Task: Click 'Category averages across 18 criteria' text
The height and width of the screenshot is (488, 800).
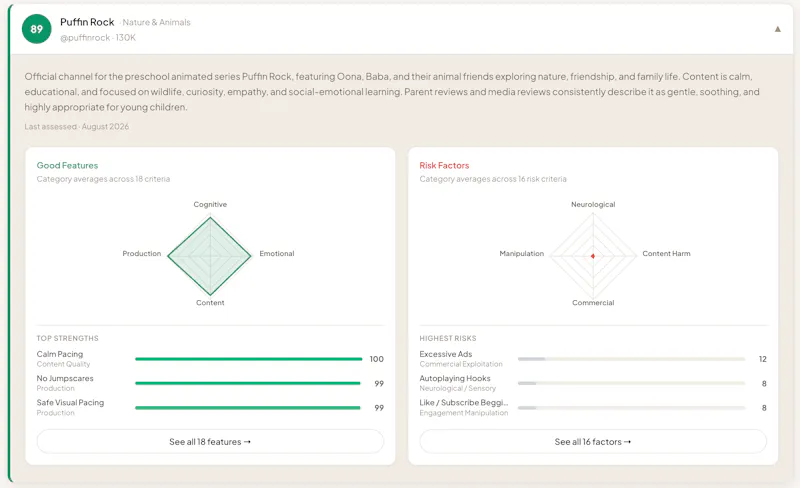Action: 103,179
